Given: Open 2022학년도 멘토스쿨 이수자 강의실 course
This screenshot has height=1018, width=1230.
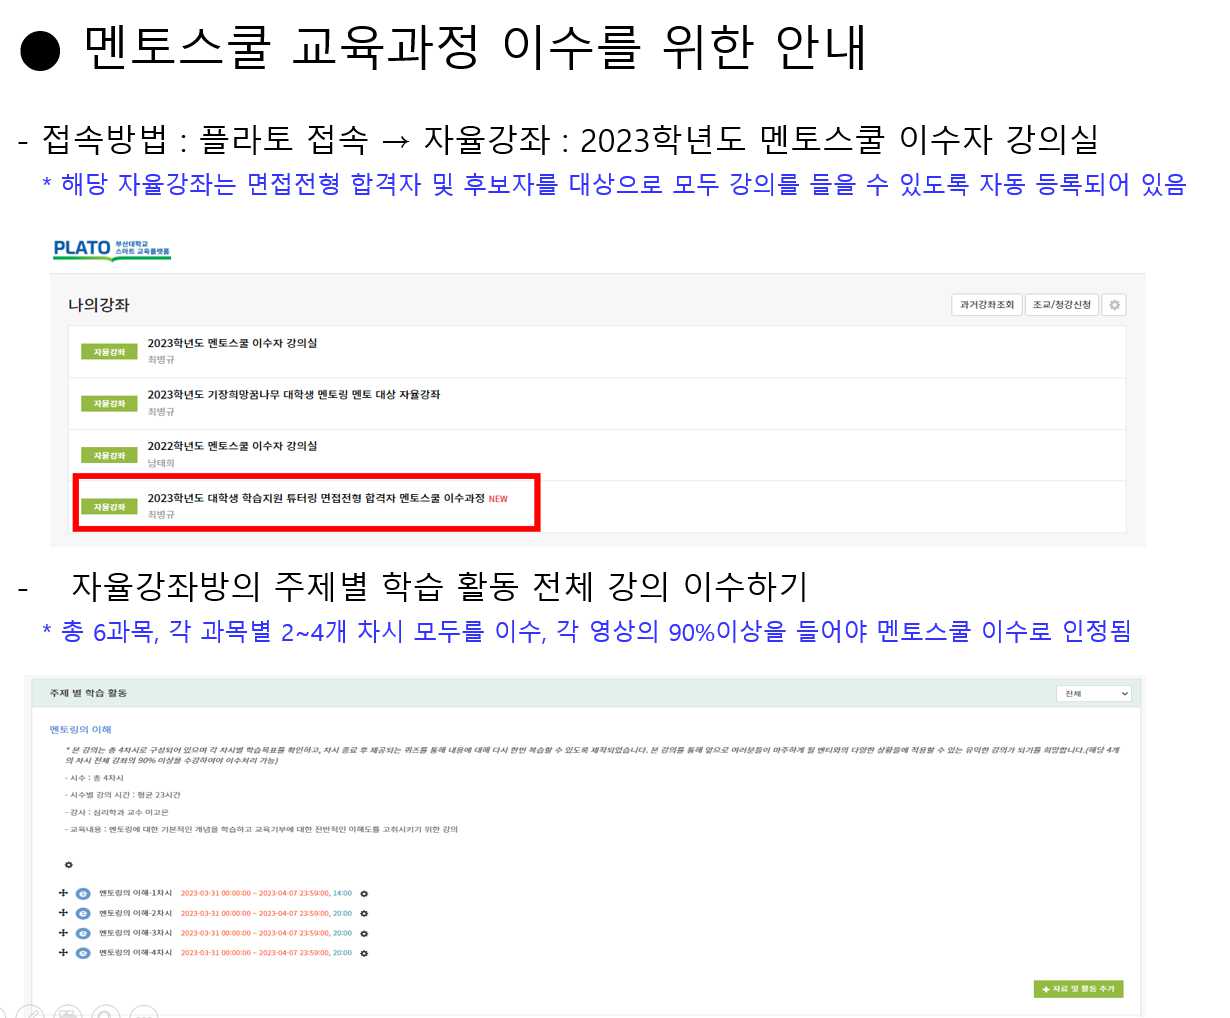Looking at the screenshot, I should click(x=232, y=446).
